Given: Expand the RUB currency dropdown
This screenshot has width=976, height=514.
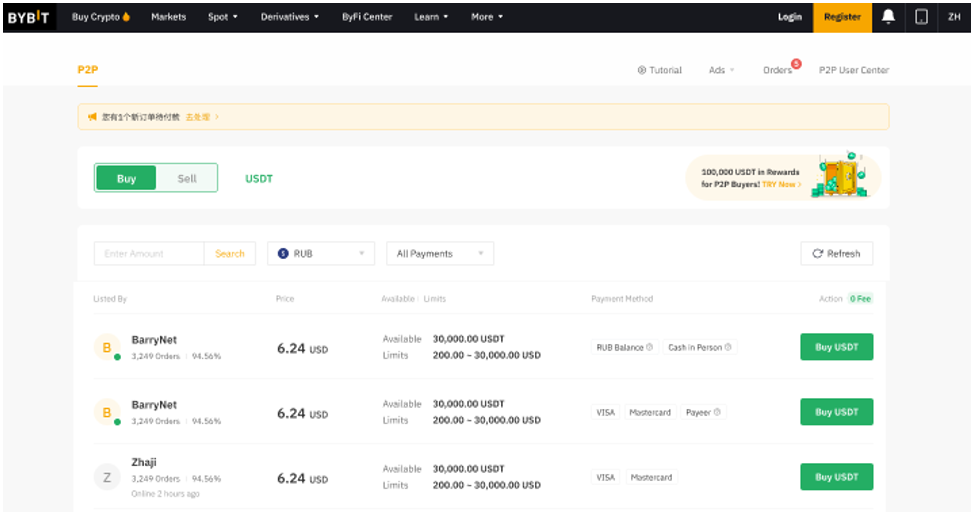Looking at the screenshot, I should click(x=321, y=254).
